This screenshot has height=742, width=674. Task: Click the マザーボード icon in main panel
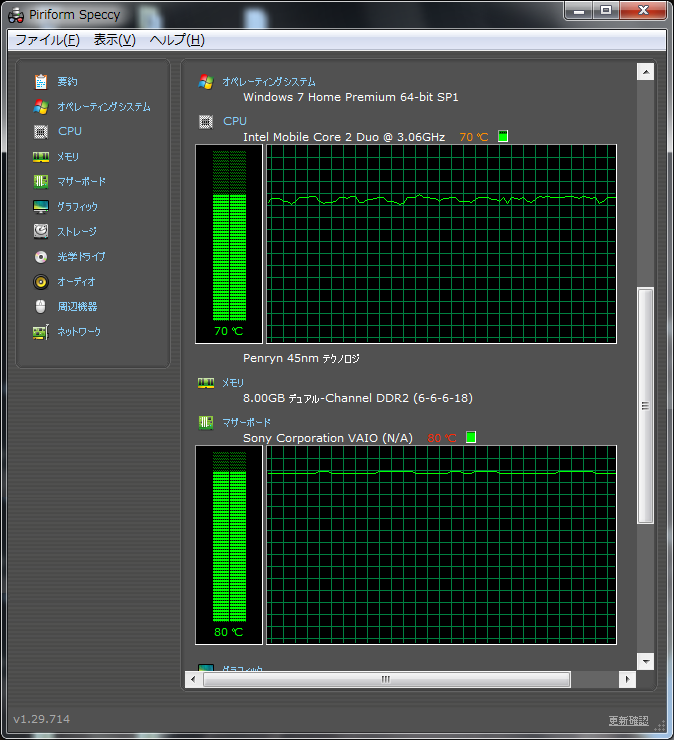205,422
